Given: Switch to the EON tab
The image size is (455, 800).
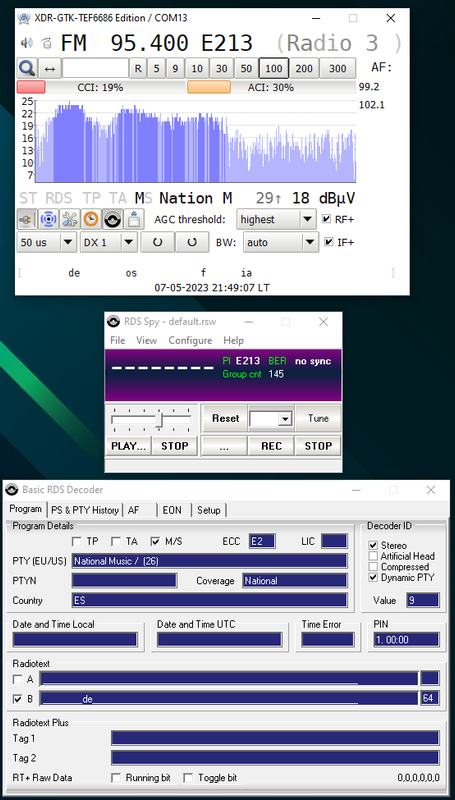Looking at the screenshot, I should 172,510.
